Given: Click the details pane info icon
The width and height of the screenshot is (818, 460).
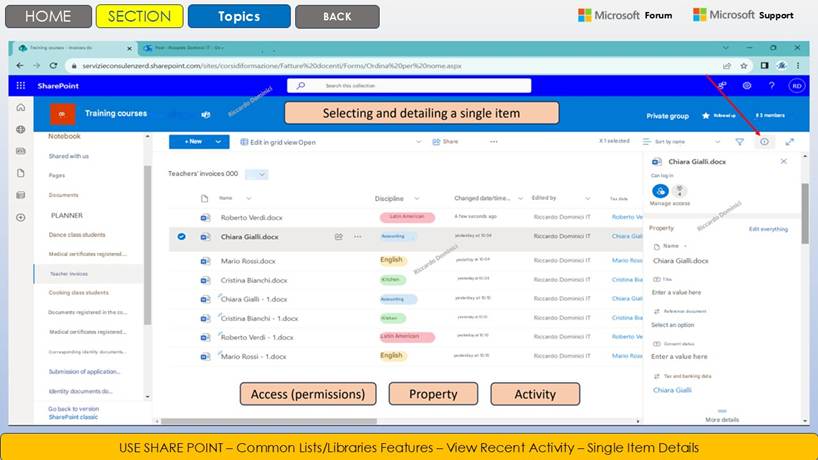Looking at the screenshot, I should tap(764, 142).
